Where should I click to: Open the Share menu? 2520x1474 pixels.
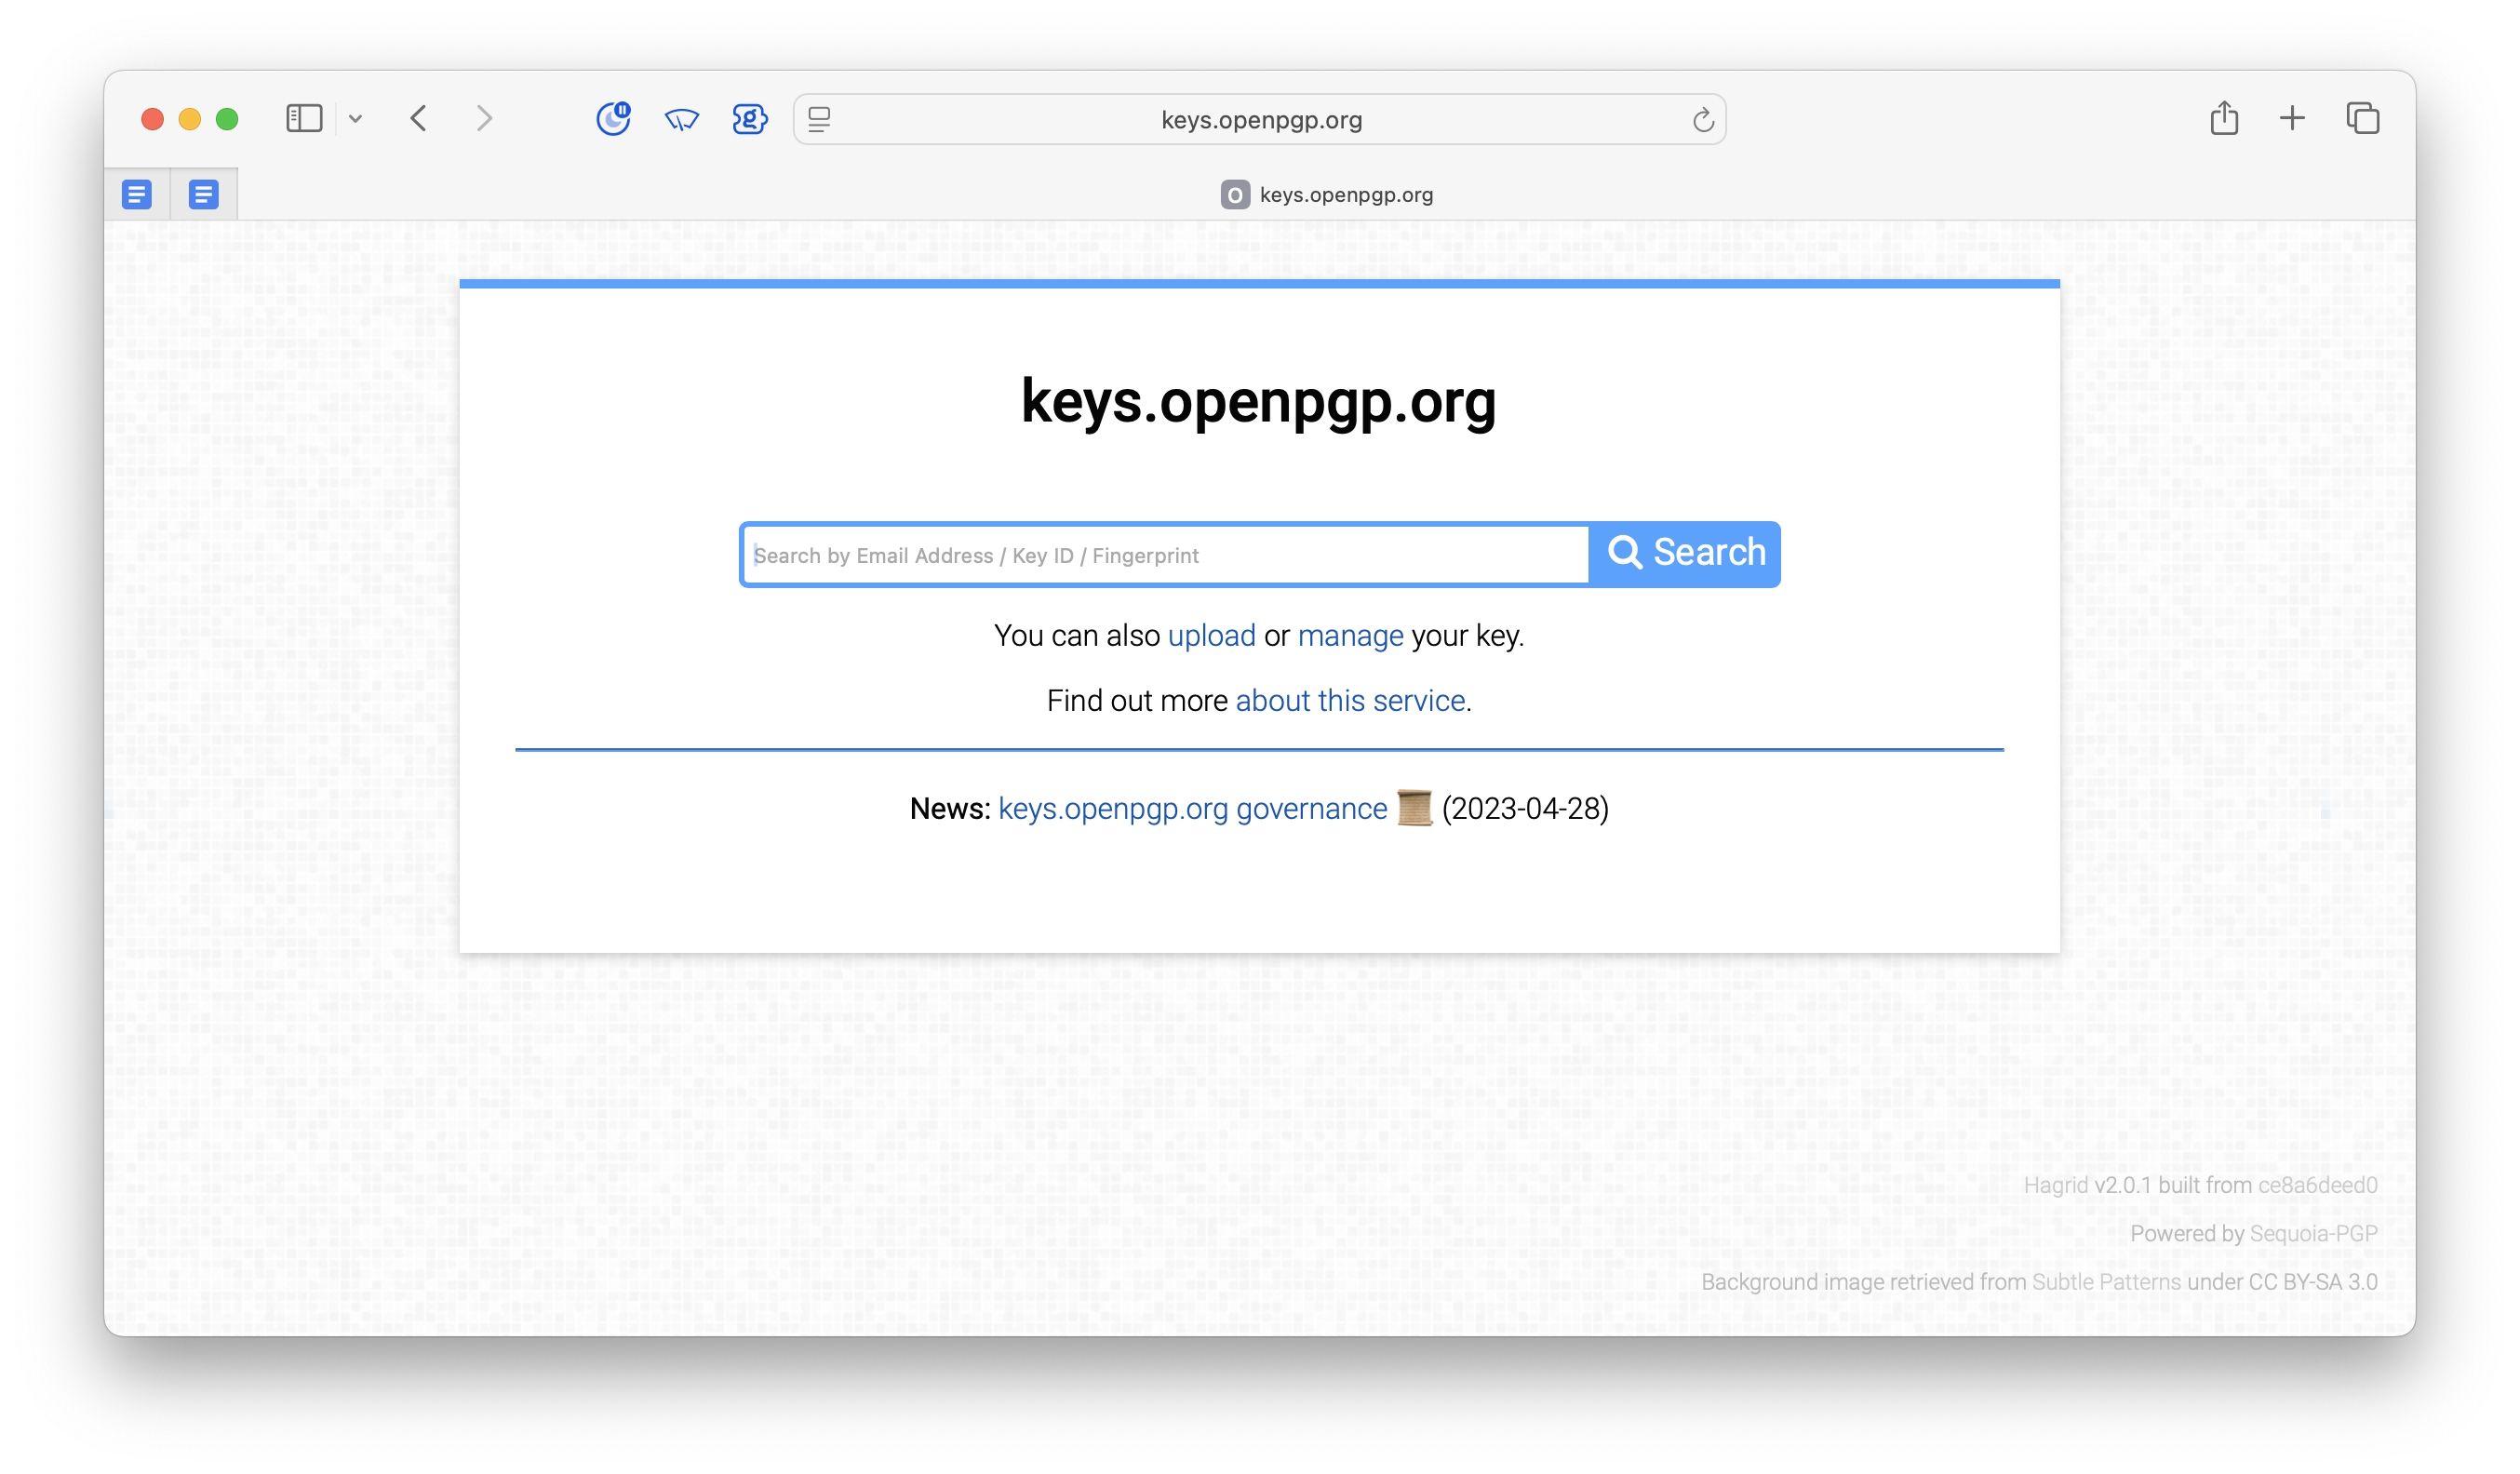(x=2223, y=118)
